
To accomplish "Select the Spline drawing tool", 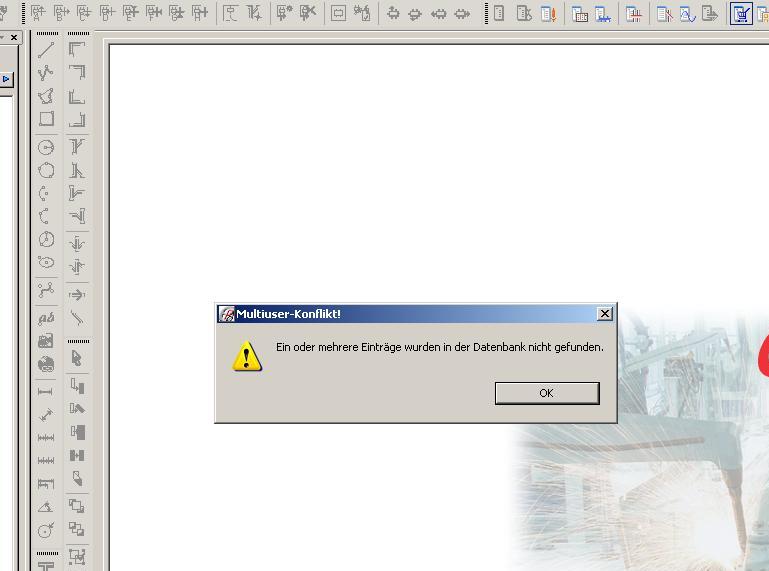I will click(x=46, y=290).
